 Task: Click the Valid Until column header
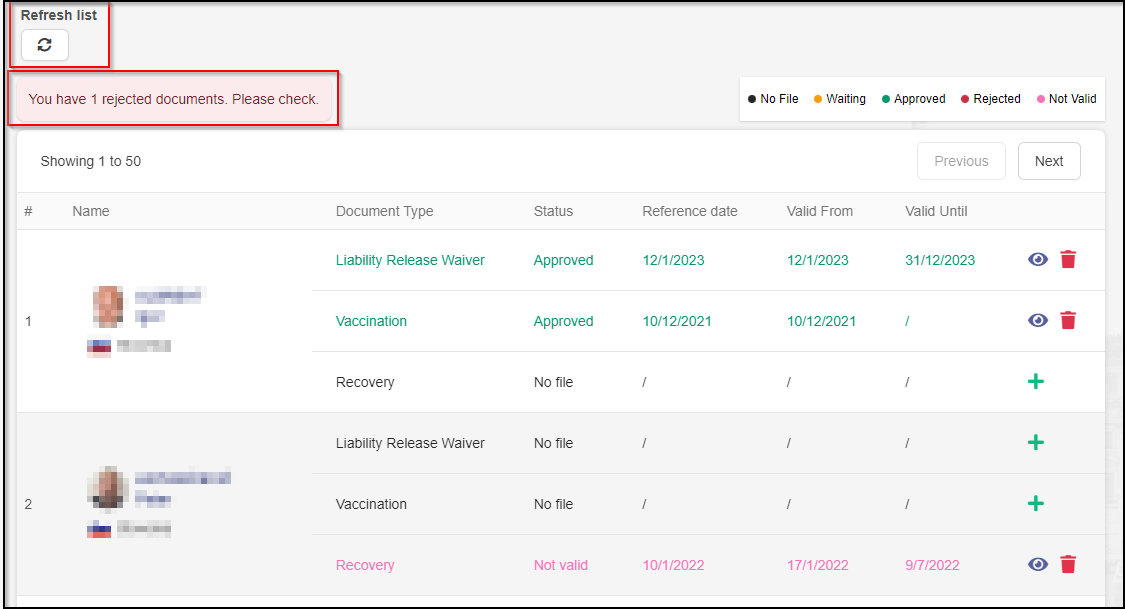click(x=936, y=211)
